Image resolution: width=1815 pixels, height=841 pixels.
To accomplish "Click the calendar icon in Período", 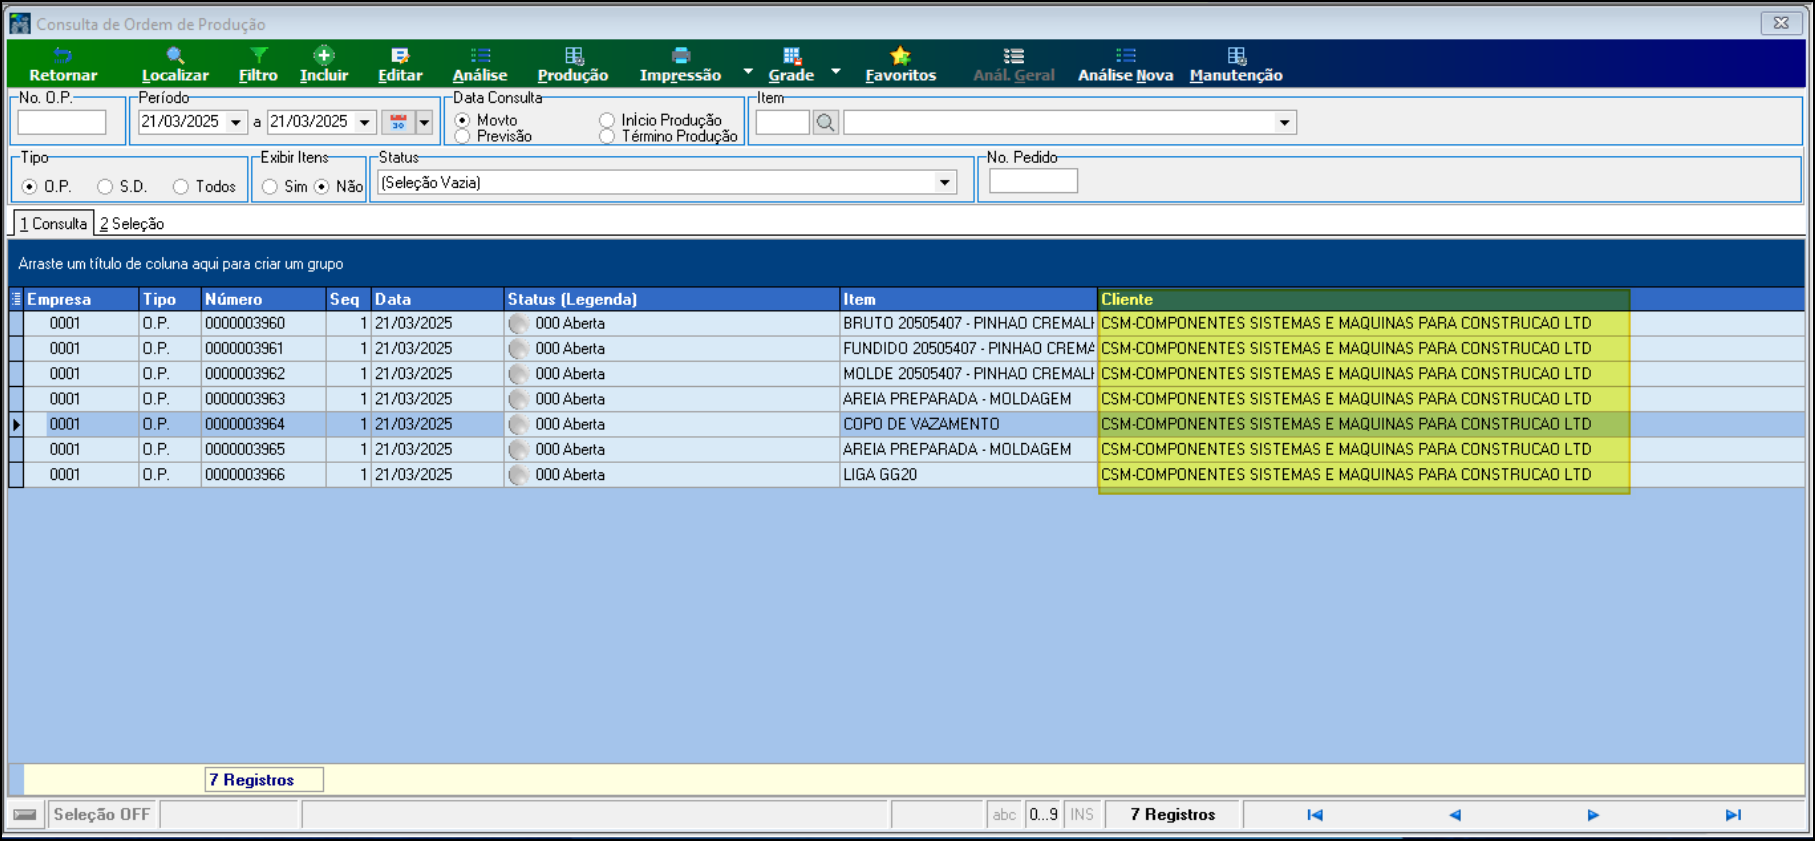I will tap(398, 122).
